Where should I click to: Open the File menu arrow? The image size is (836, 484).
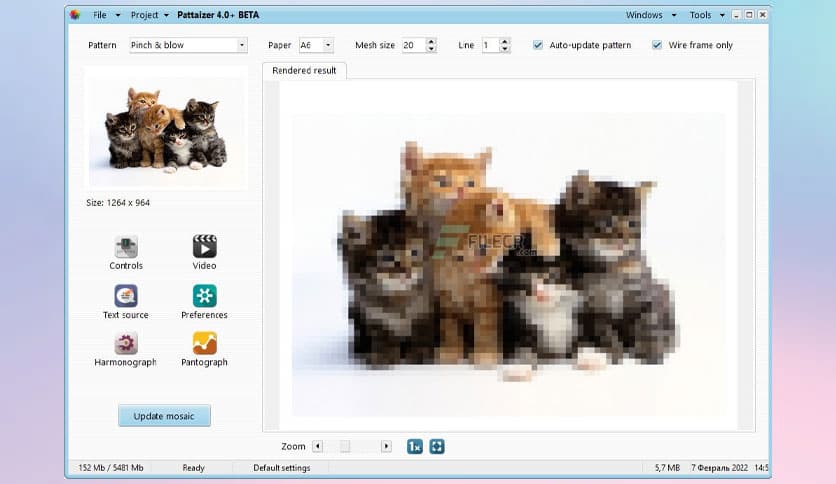point(118,15)
